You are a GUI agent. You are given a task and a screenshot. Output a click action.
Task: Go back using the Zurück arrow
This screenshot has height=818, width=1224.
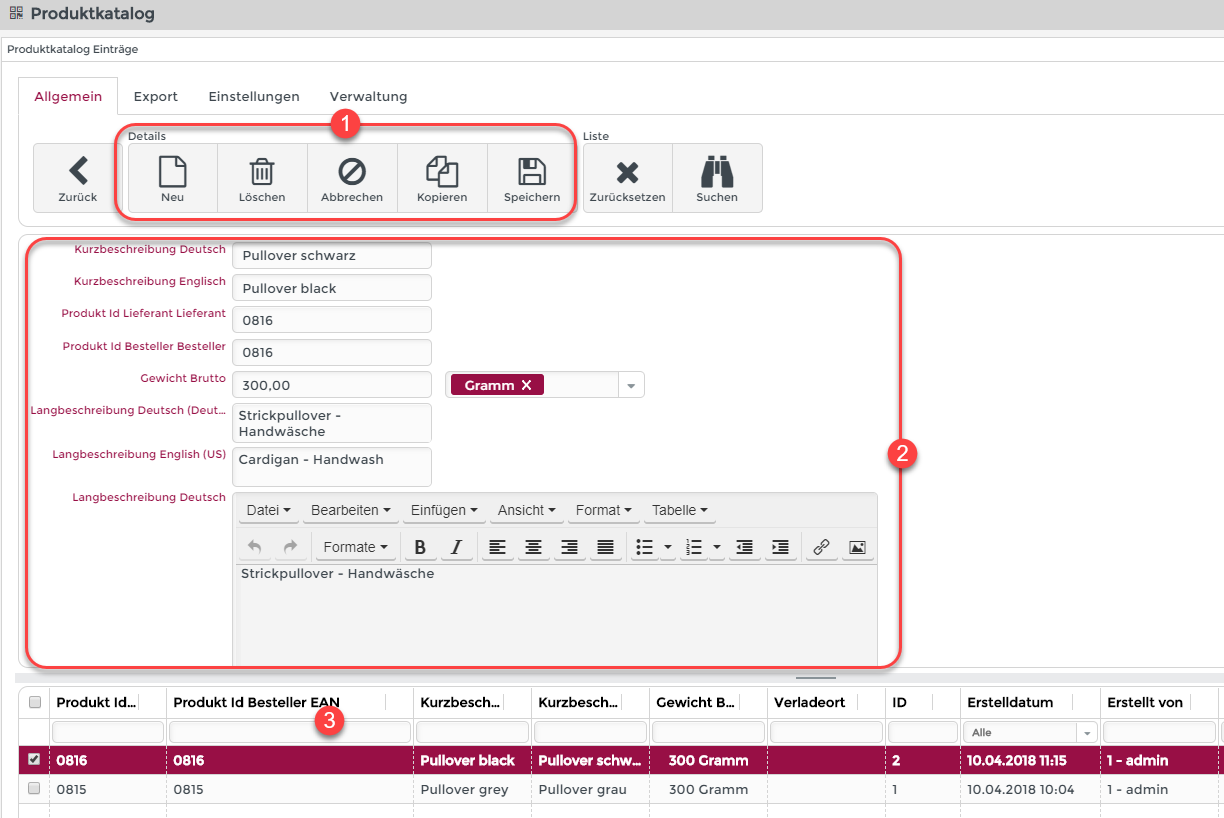coord(78,172)
